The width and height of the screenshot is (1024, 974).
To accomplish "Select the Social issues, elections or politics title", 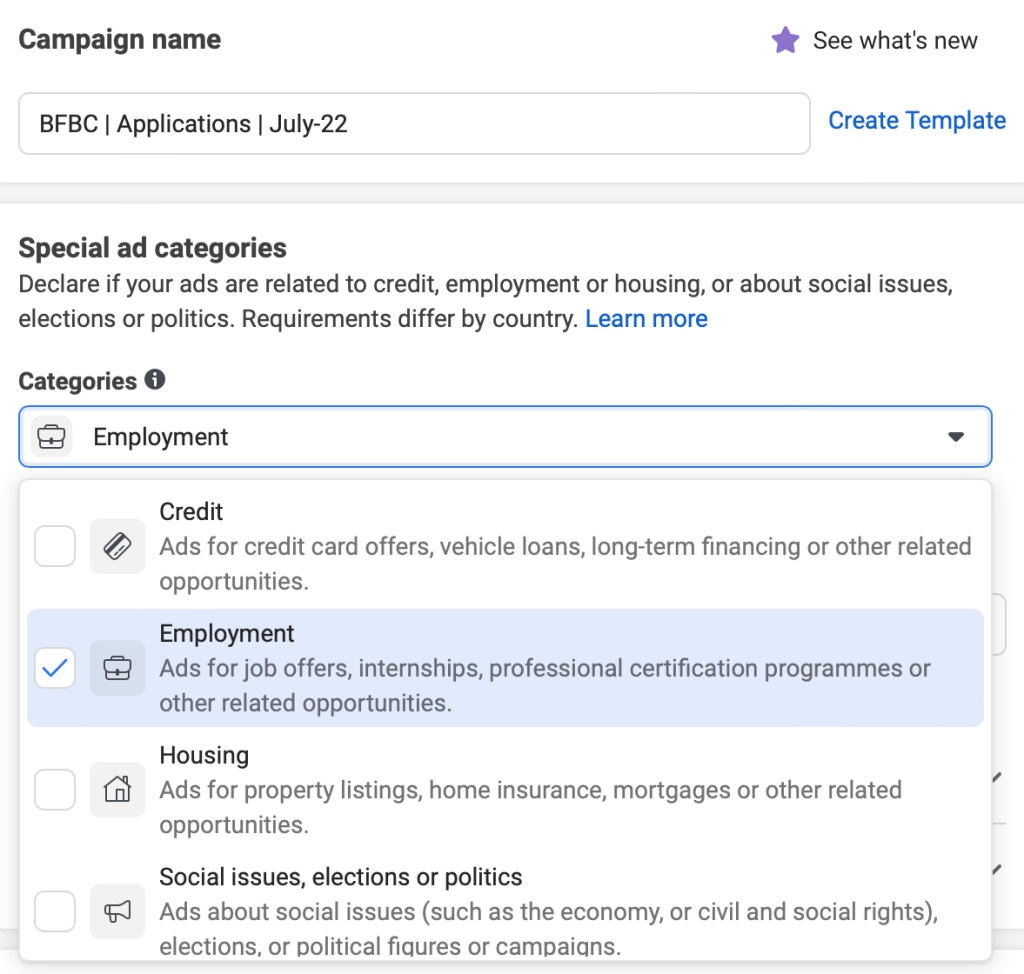I will (340, 878).
